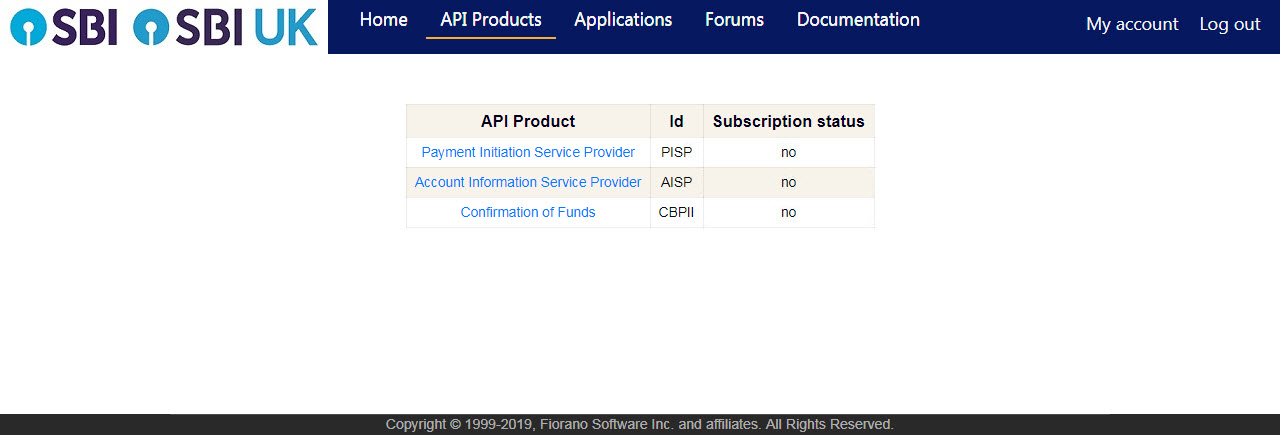Click the API Product column header

pyautogui.click(x=528, y=121)
